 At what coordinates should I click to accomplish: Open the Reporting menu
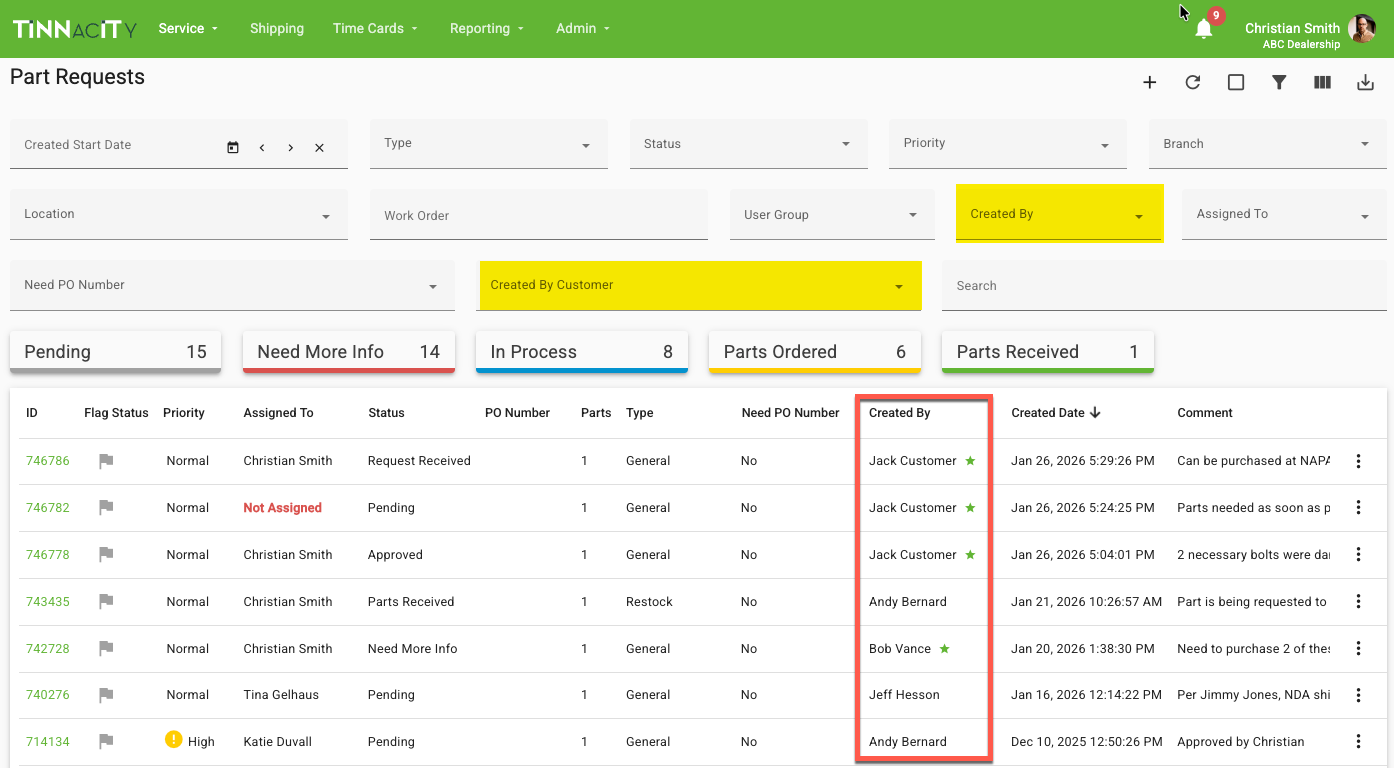(486, 29)
